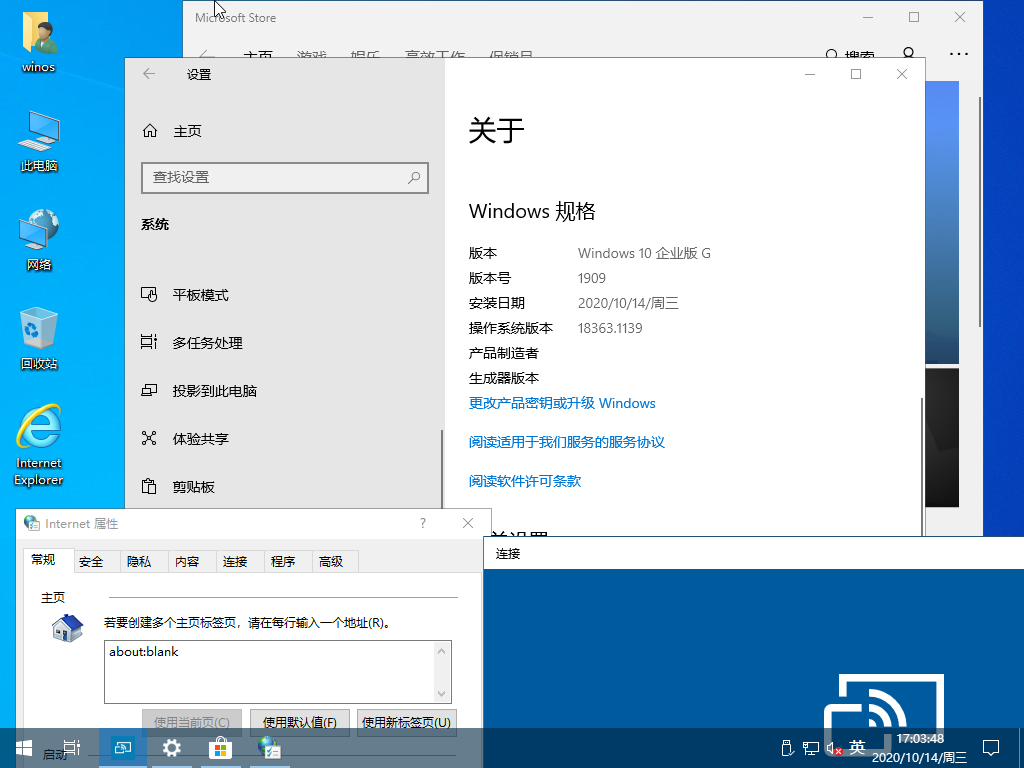Open Task View on the taskbar
This screenshot has width=1024, height=768.
72,748
